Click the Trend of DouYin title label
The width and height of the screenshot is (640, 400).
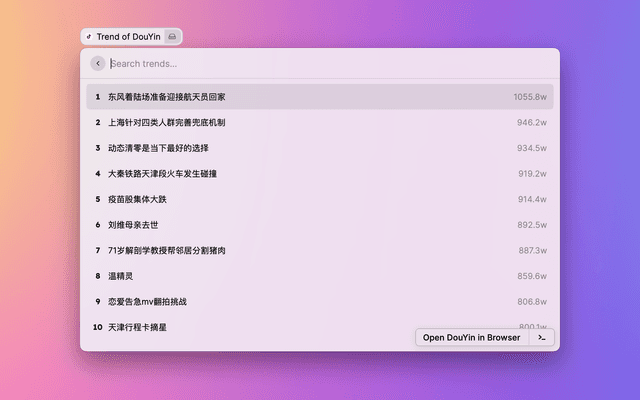(127, 37)
